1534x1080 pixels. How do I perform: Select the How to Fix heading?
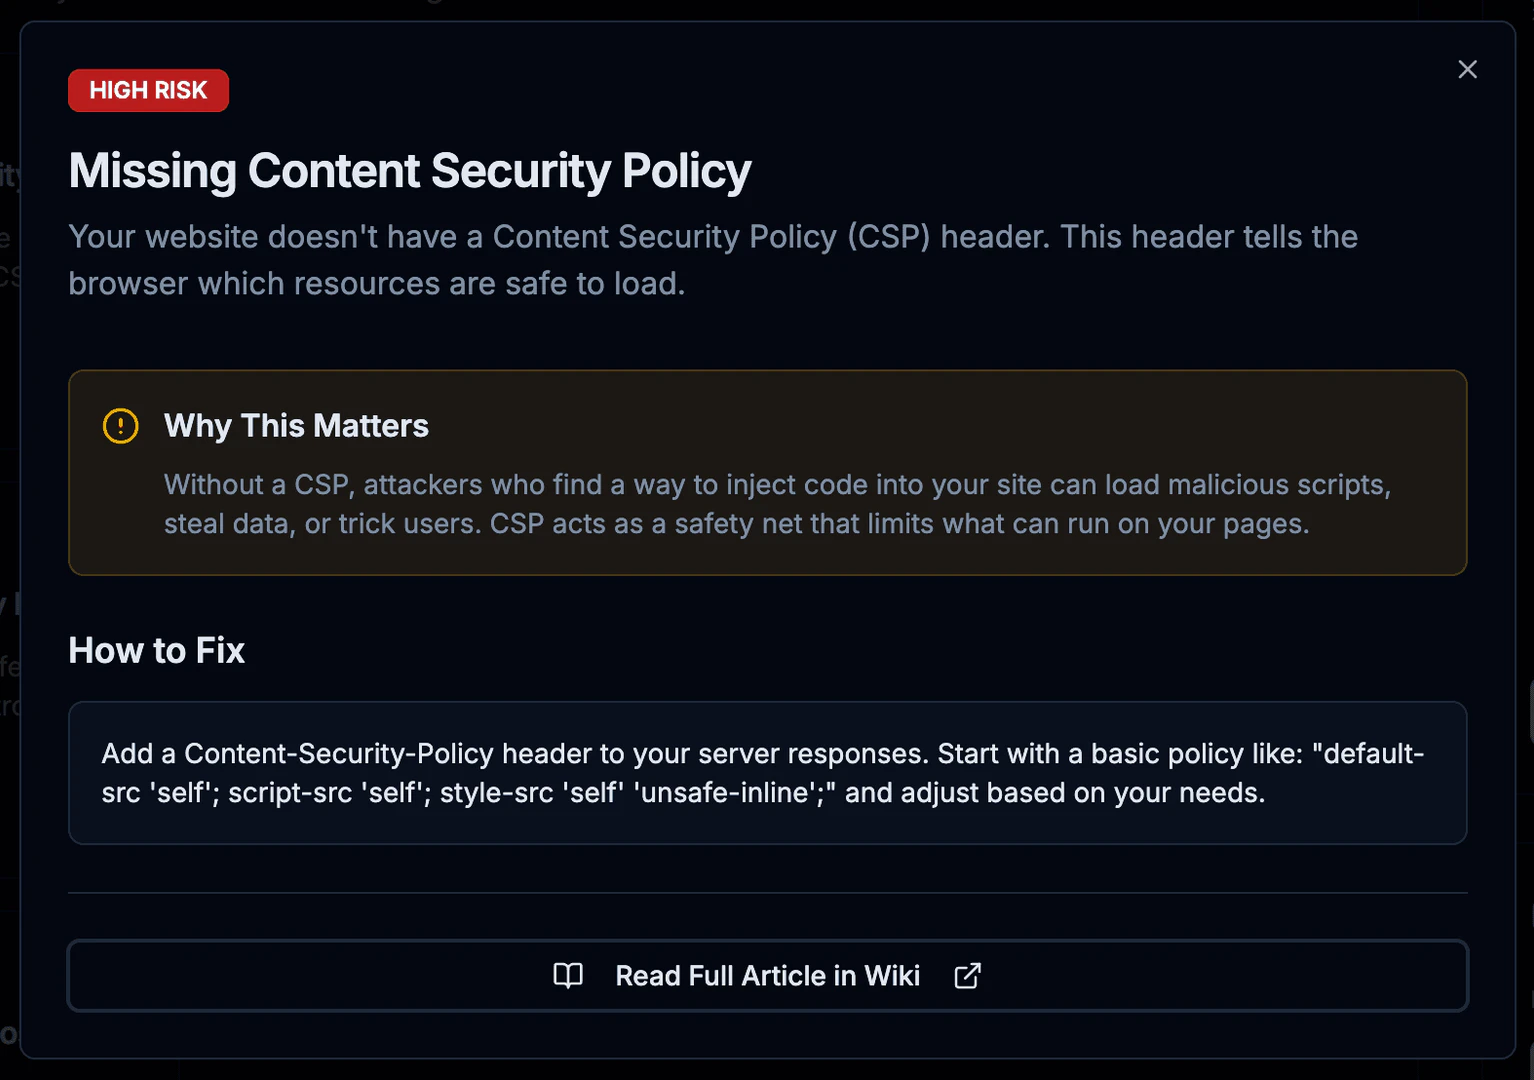click(156, 650)
